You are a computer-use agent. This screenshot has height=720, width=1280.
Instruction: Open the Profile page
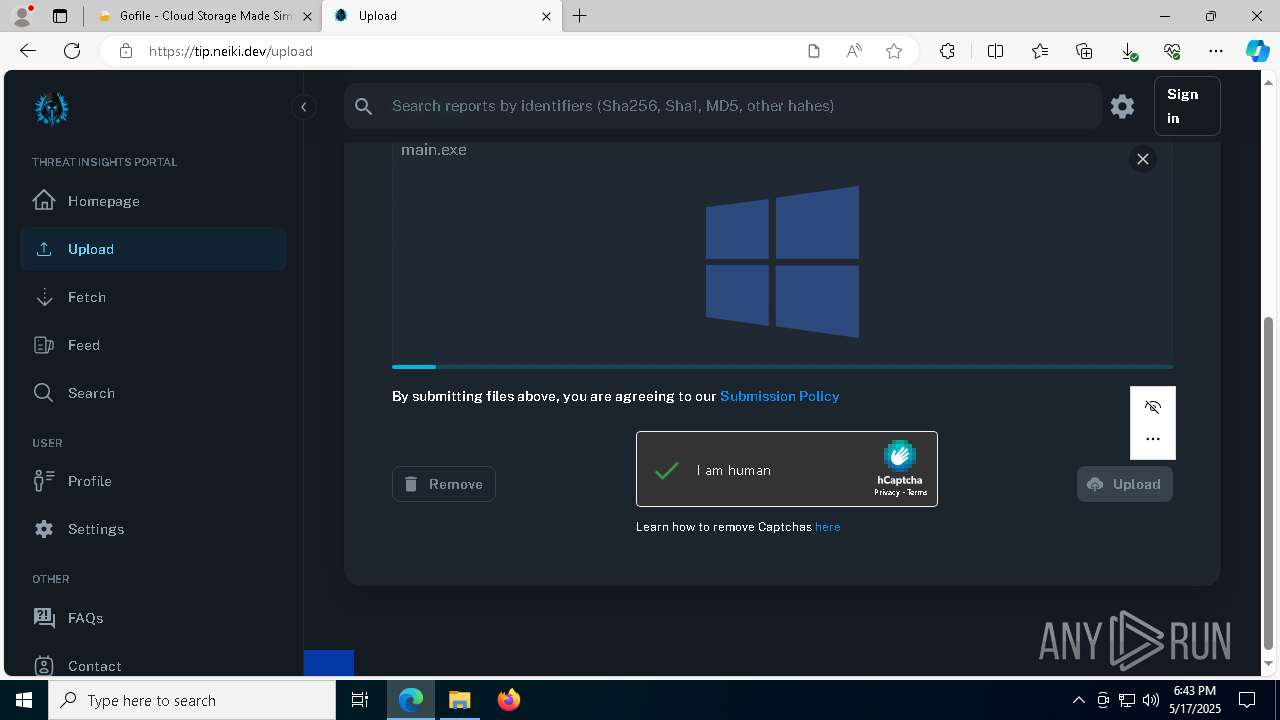pyautogui.click(x=153, y=481)
